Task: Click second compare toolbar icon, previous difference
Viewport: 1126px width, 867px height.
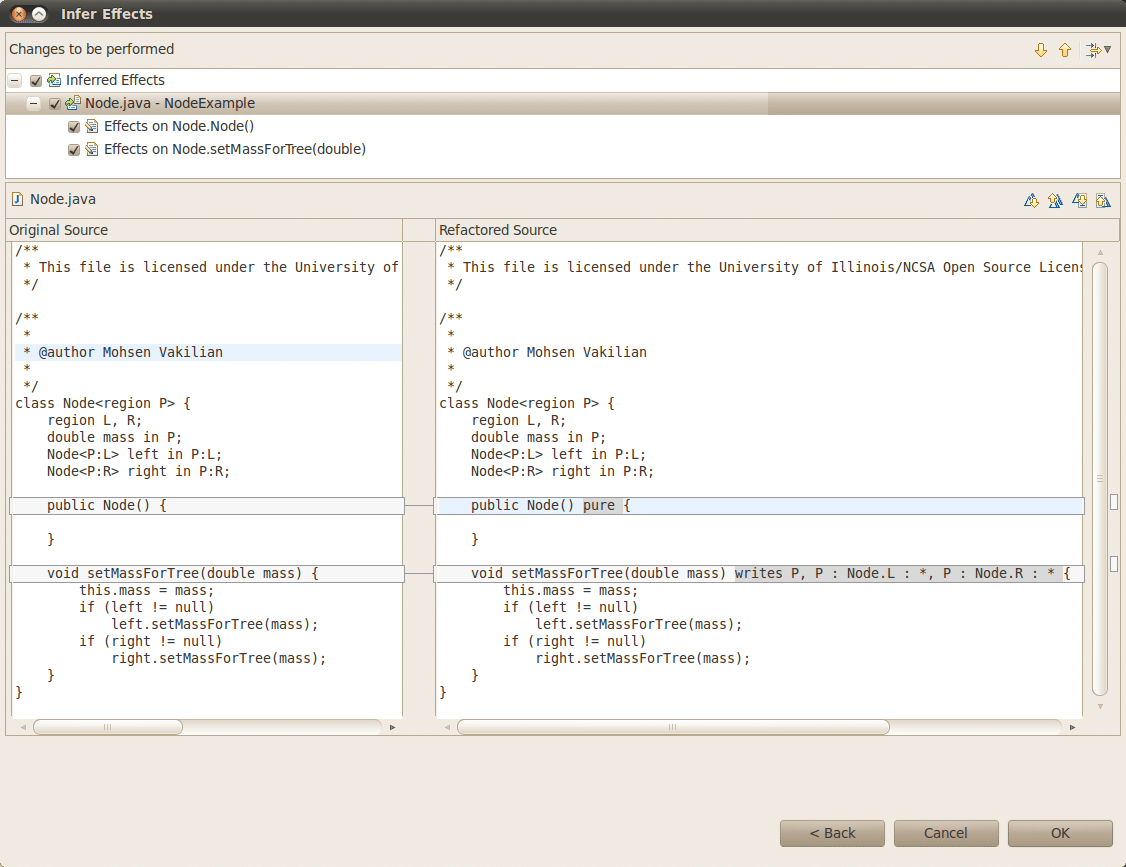Action: [1055, 200]
